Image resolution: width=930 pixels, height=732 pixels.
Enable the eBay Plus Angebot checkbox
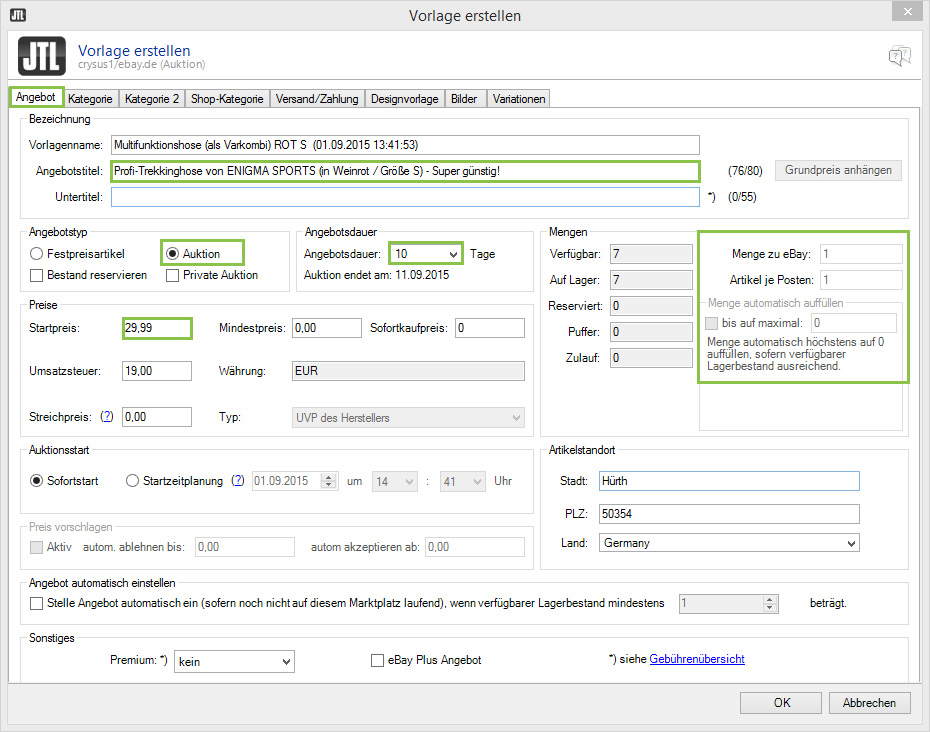coord(378,661)
